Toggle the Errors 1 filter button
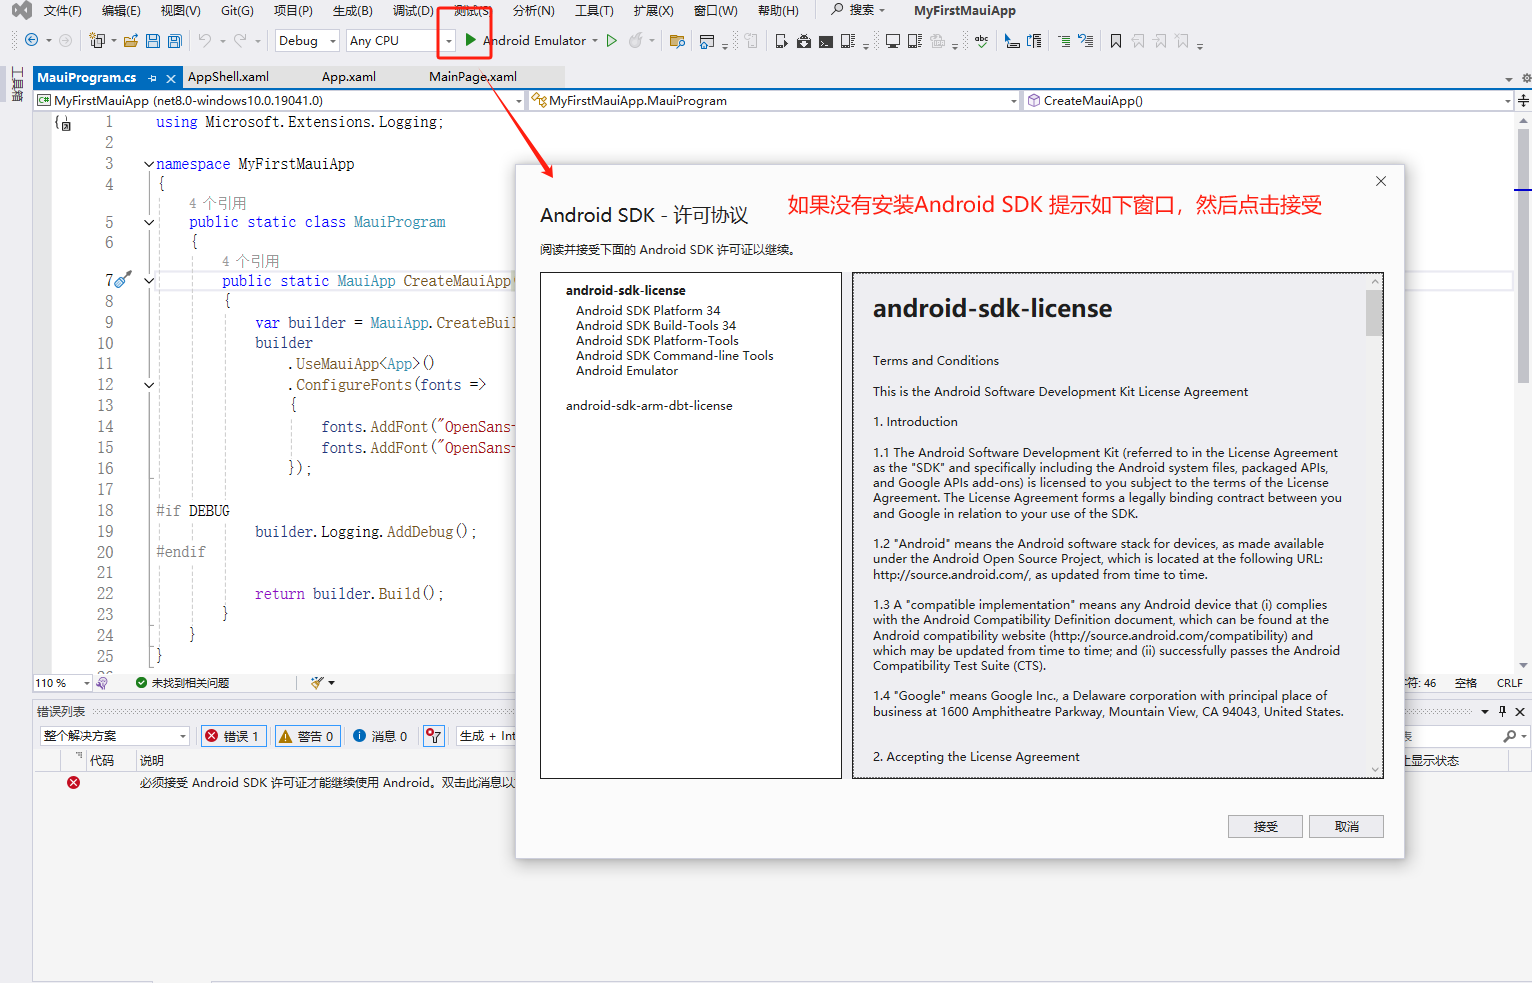 pos(233,736)
